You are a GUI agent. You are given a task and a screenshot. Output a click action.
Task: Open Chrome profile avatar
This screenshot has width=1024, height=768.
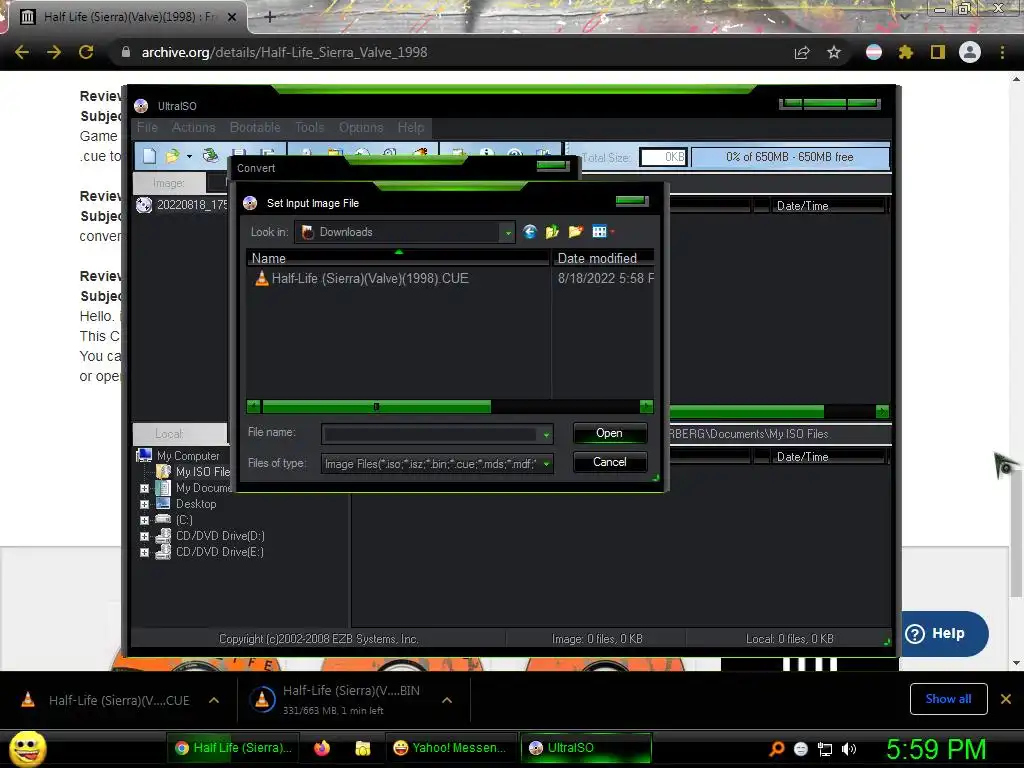(970, 52)
